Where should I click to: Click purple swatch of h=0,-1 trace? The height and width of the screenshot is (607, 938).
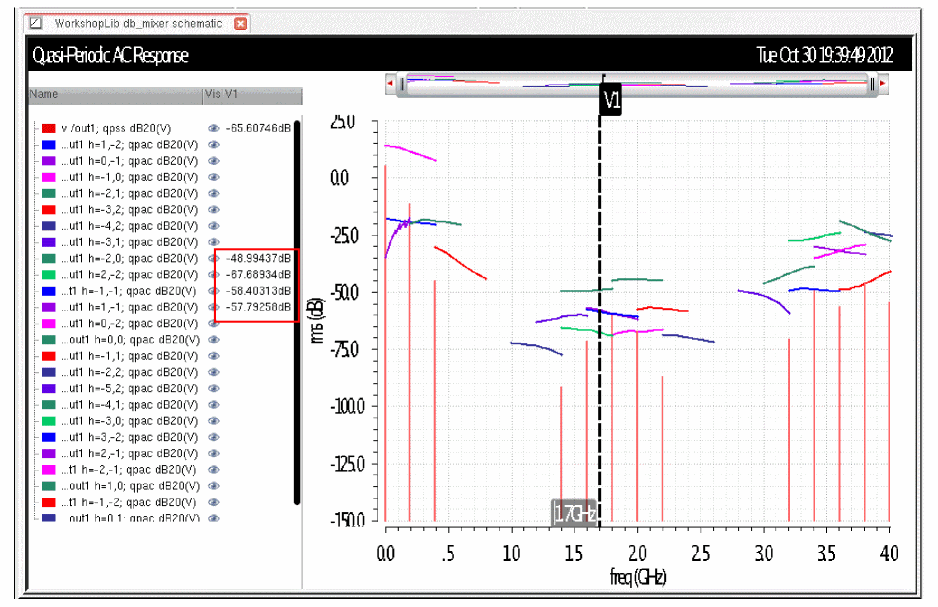click(x=48, y=161)
